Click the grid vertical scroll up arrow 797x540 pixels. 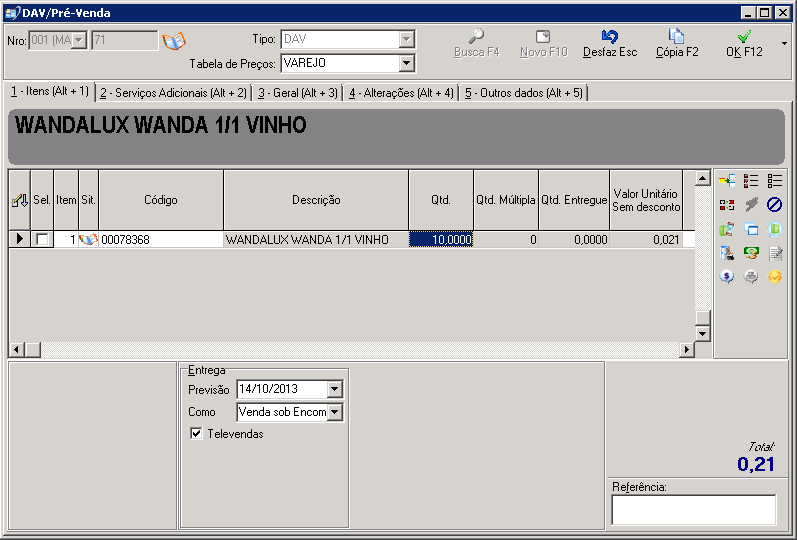(x=702, y=178)
